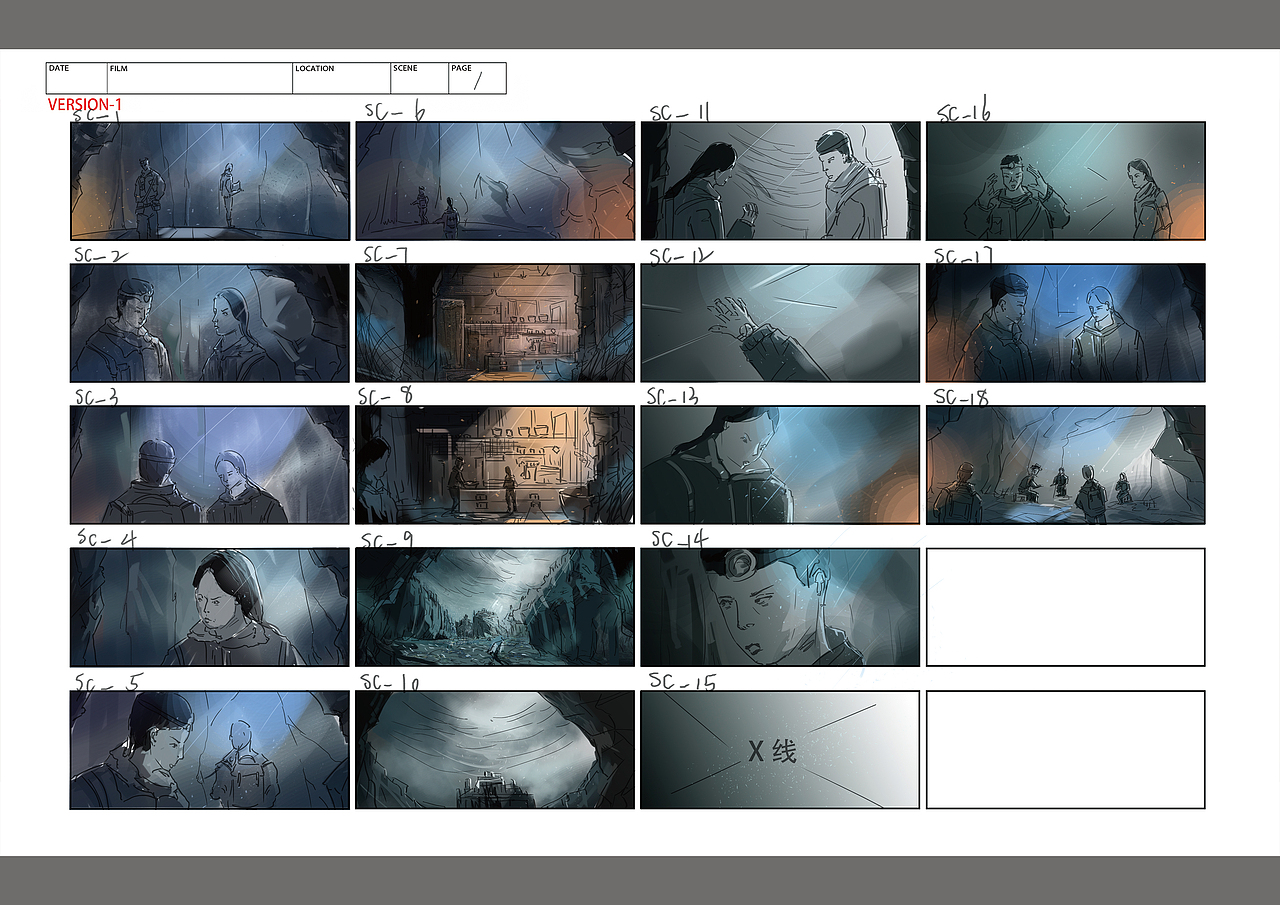Select the SC-15 panel showing X线

pyautogui.click(x=780, y=750)
